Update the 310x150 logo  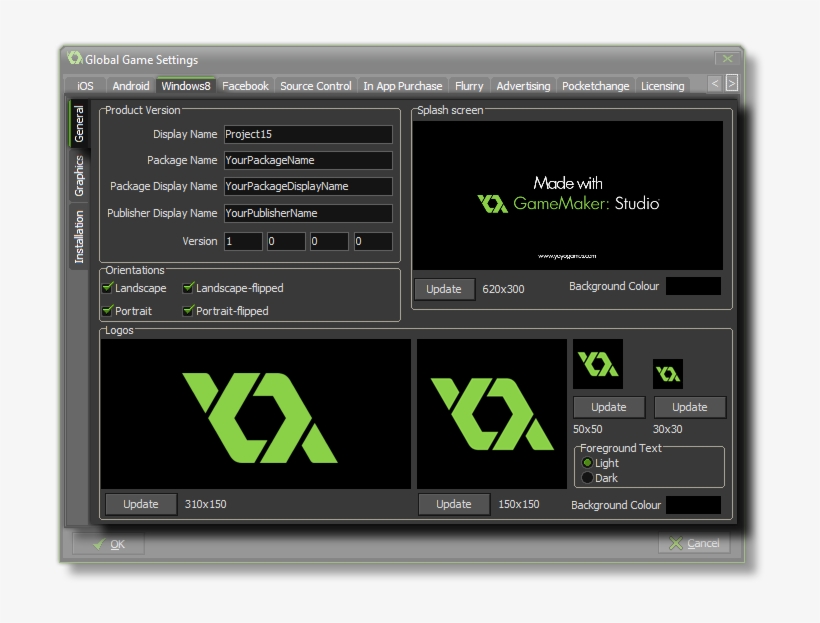coord(141,504)
